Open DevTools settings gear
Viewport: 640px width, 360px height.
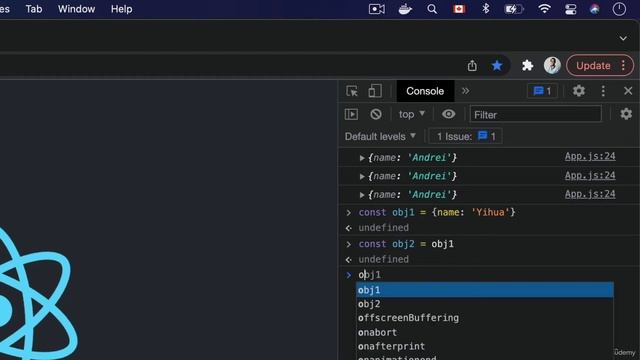click(578, 91)
